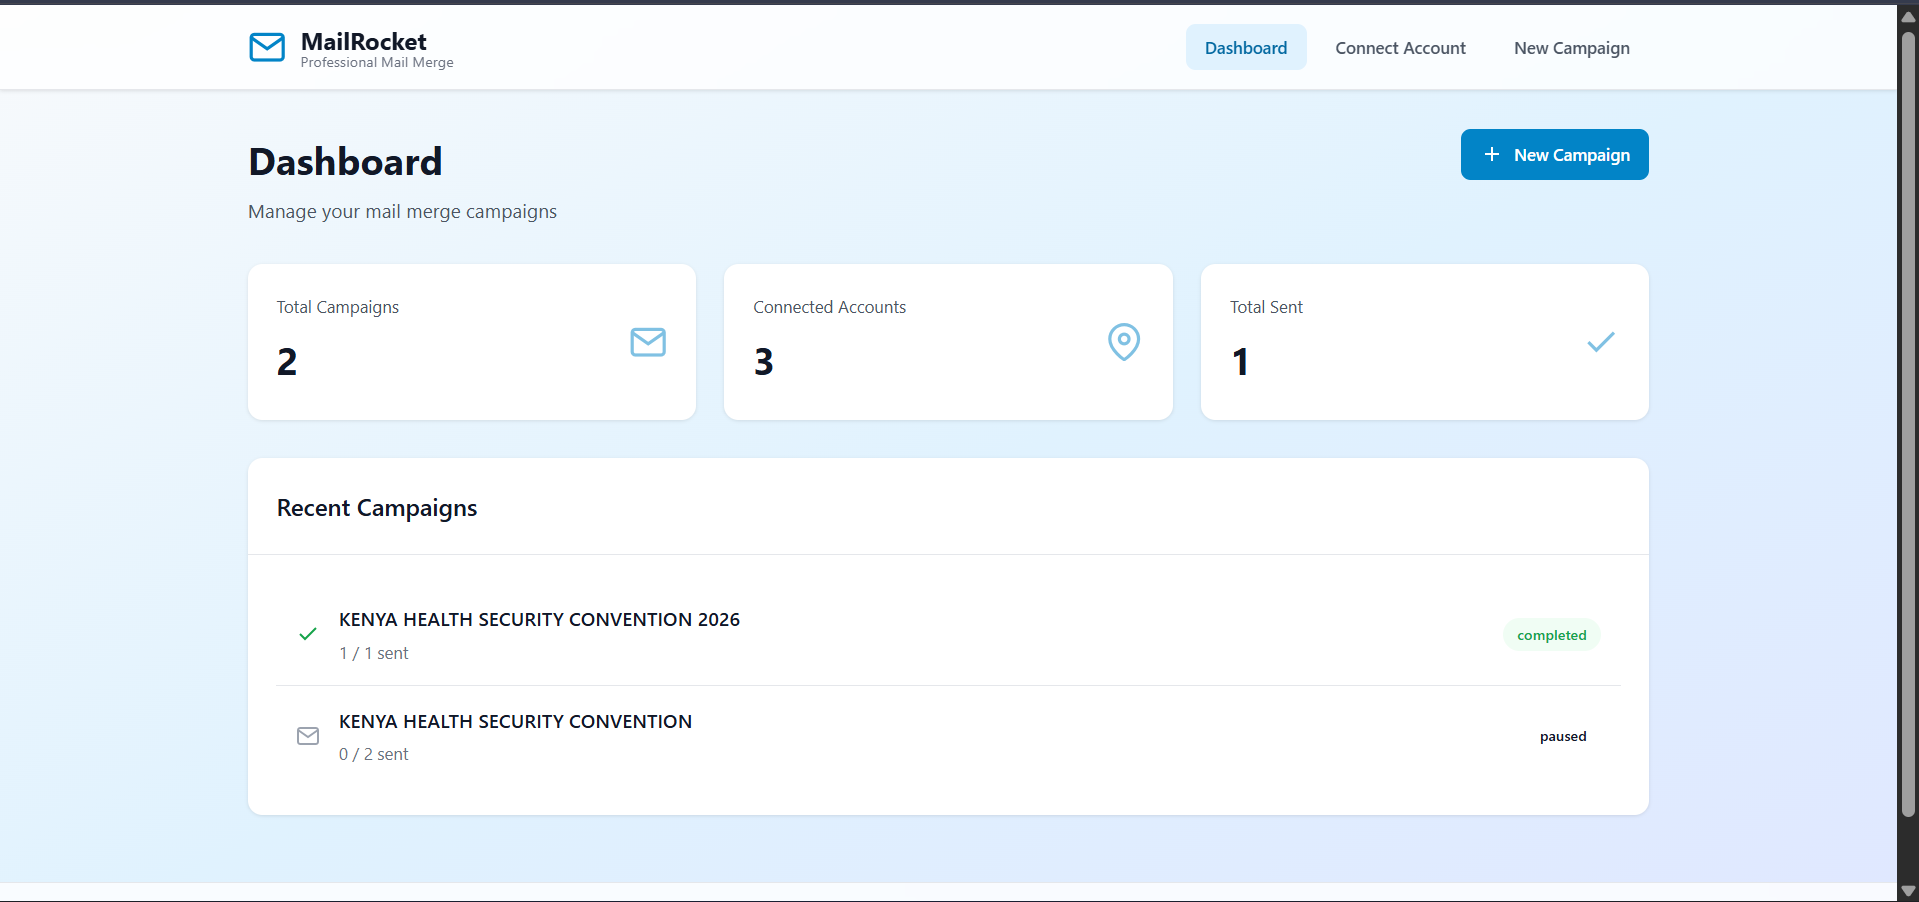The height and width of the screenshot is (902, 1919).
Task: Select the Total Campaigns stat card
Action: coord(471,342)
